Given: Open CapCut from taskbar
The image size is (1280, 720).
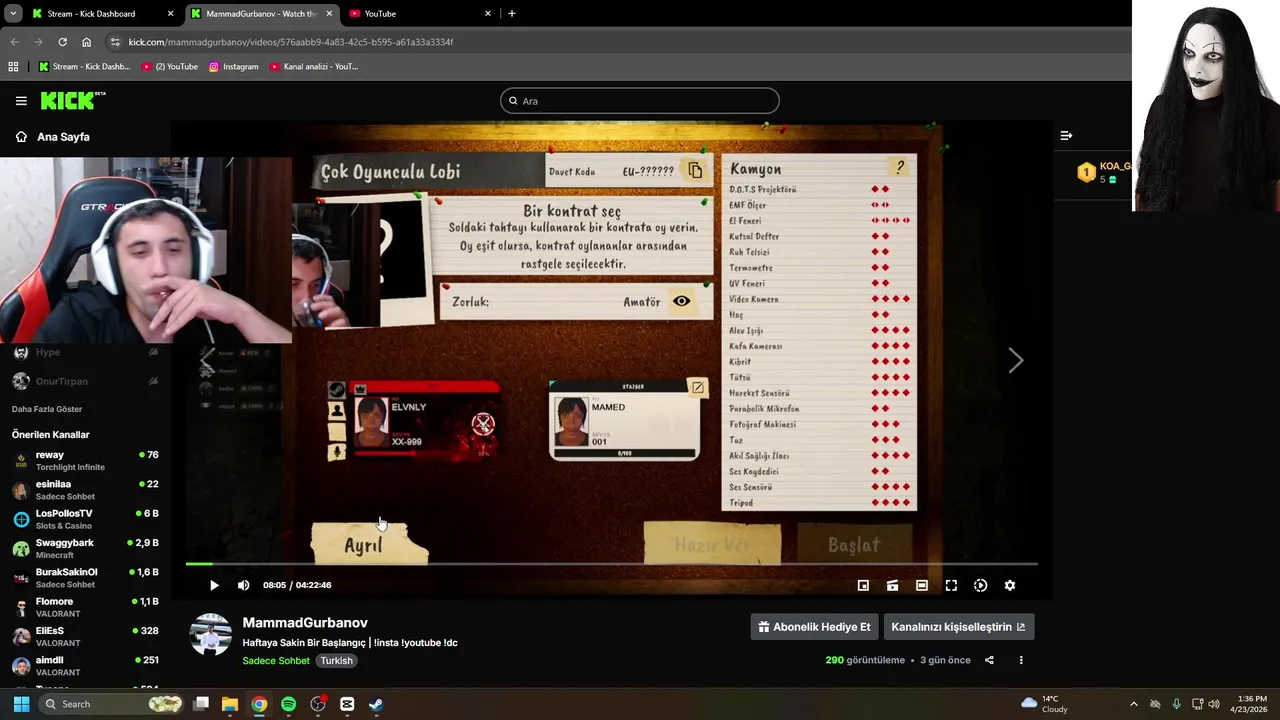Looking at the screenshot, I should [x=347, y=704].
